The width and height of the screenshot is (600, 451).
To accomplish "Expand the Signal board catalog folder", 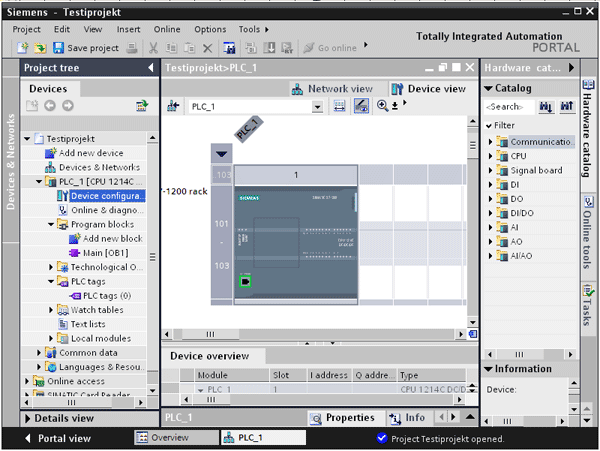I will [490, 171].
